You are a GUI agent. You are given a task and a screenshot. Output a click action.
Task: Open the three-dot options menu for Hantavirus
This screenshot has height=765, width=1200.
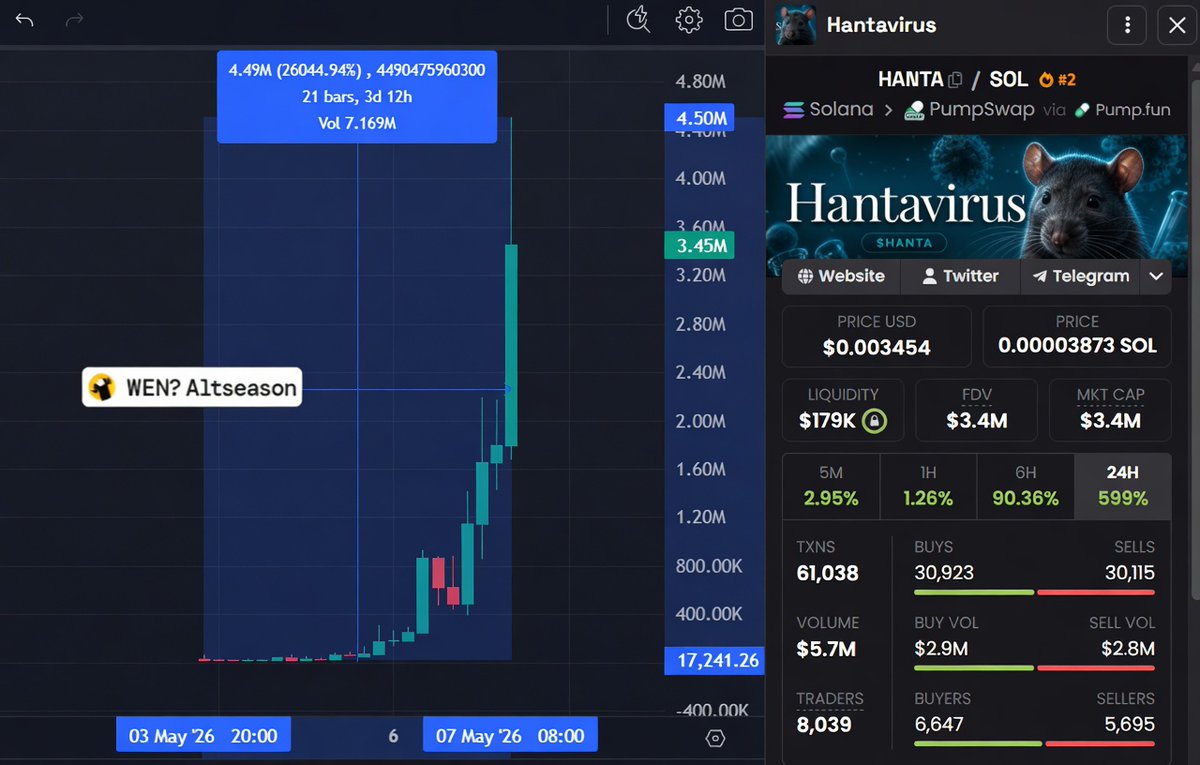pyautogui.click(x=1127, y=25)
